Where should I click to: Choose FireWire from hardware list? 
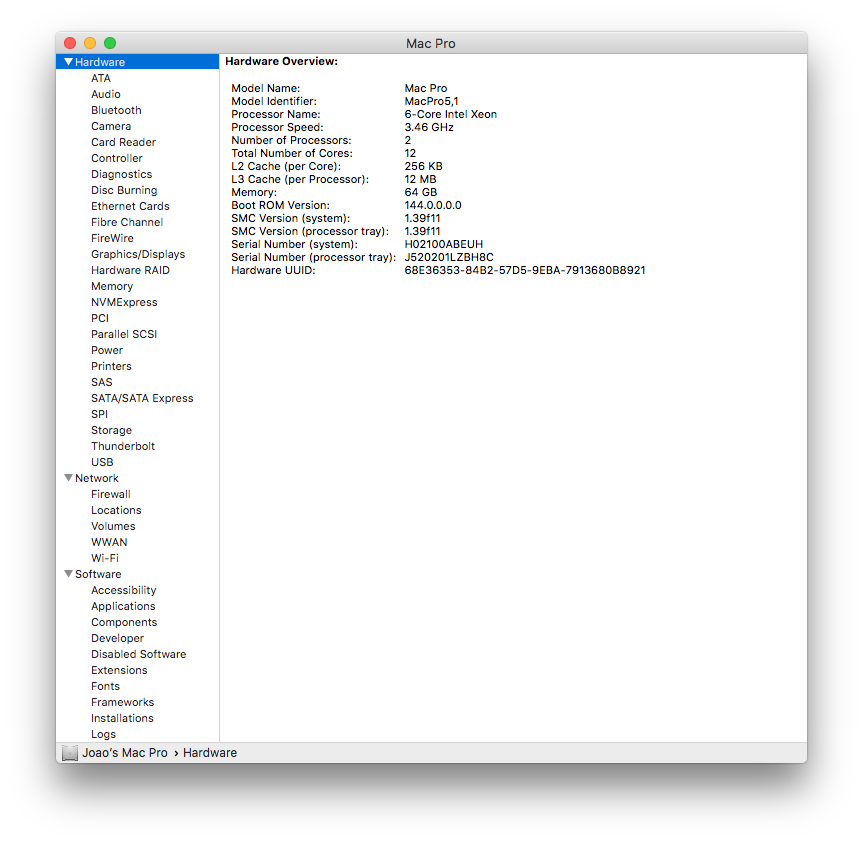pyautogui.click(x=112, y=238)
